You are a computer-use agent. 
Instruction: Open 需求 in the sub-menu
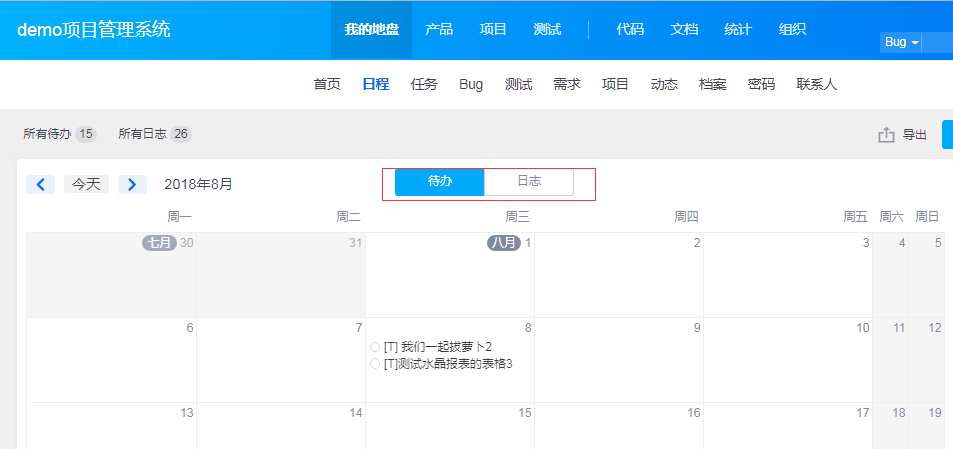[x=567, y=84]
